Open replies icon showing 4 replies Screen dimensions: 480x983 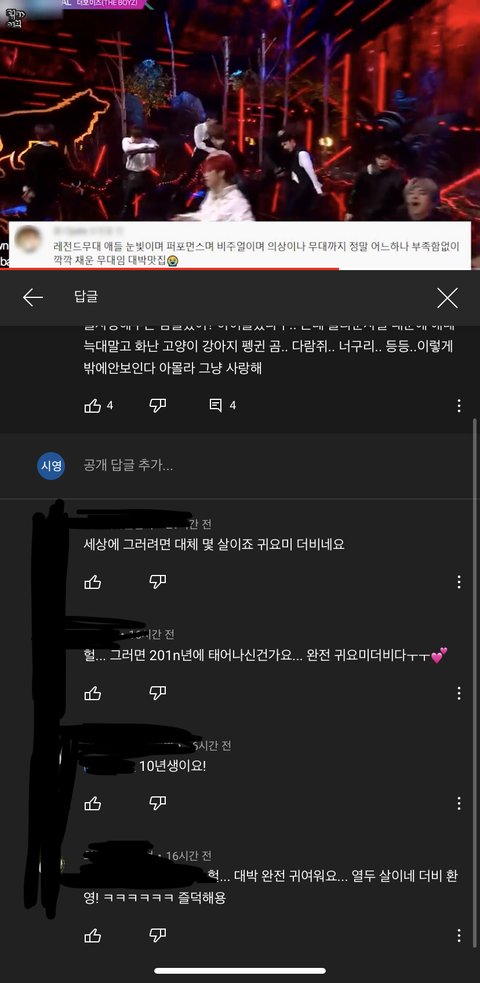coord(216,406)
